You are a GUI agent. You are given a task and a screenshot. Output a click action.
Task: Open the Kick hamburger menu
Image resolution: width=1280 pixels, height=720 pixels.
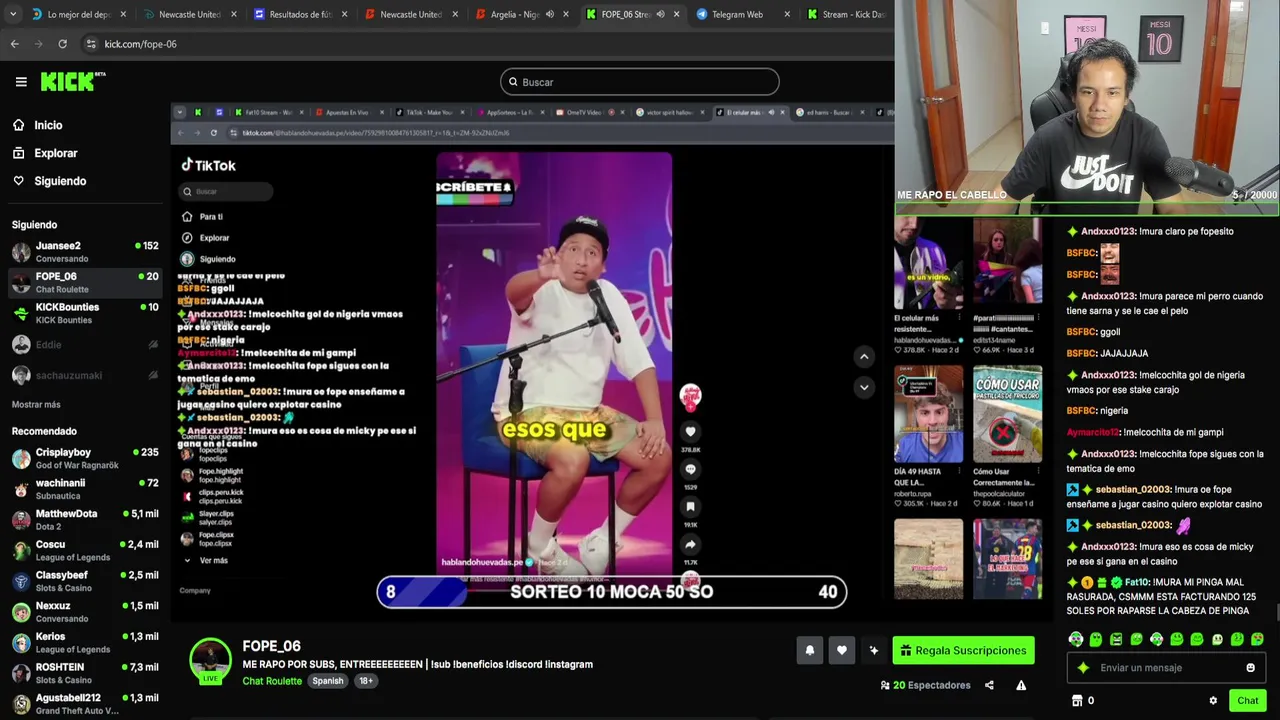21,82
